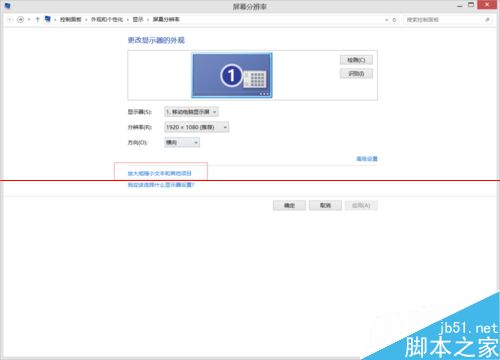This screenshot has height=360, width=500.
Task: Open 放大或缩小文本和其他项目 link
Action: (160, 173)
